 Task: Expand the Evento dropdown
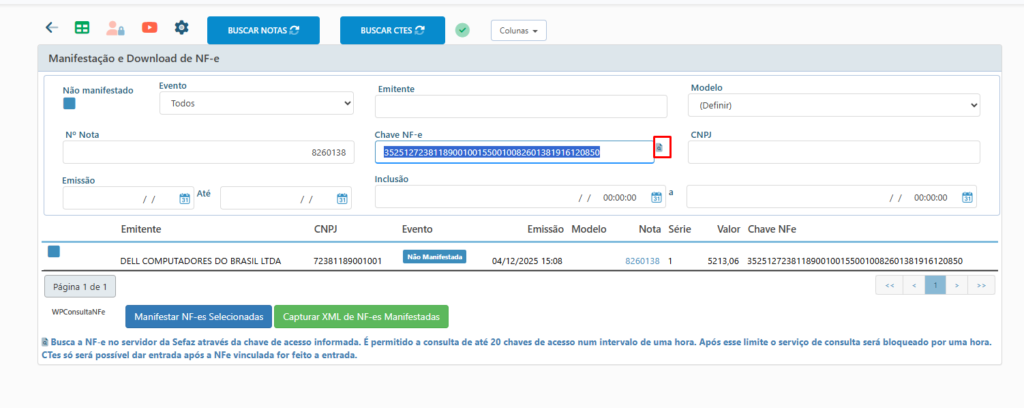click(257, 103)
